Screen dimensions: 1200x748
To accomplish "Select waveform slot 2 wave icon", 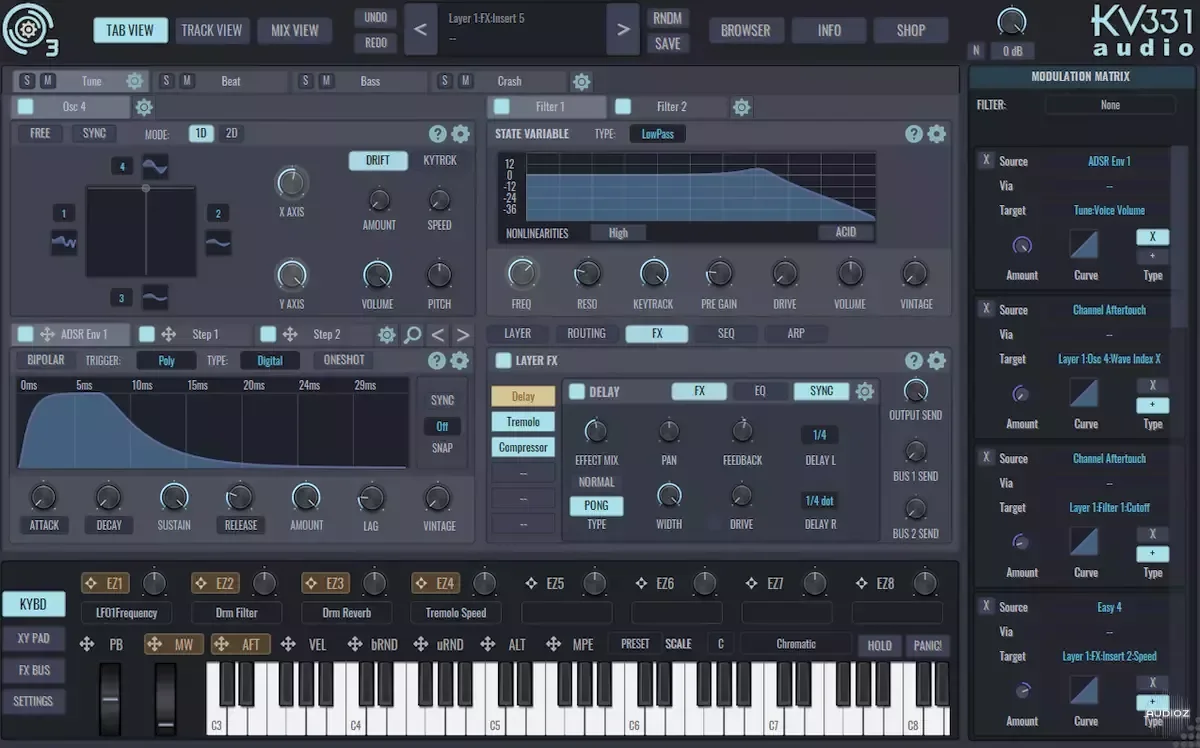I will (x=218, y=241).
